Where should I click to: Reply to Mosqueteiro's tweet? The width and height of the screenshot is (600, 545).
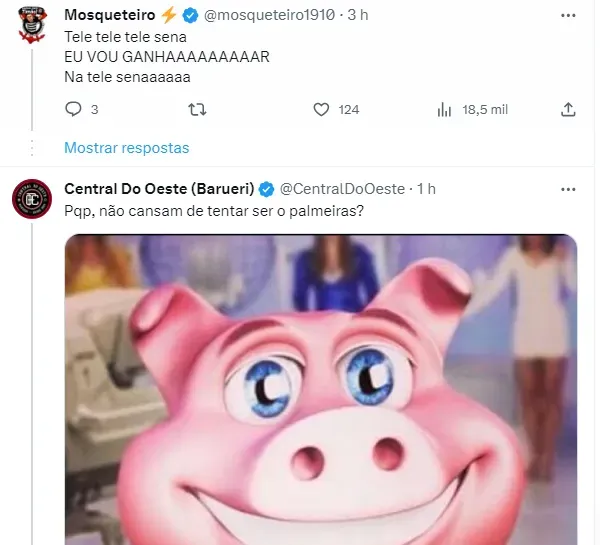click(73, 109)
